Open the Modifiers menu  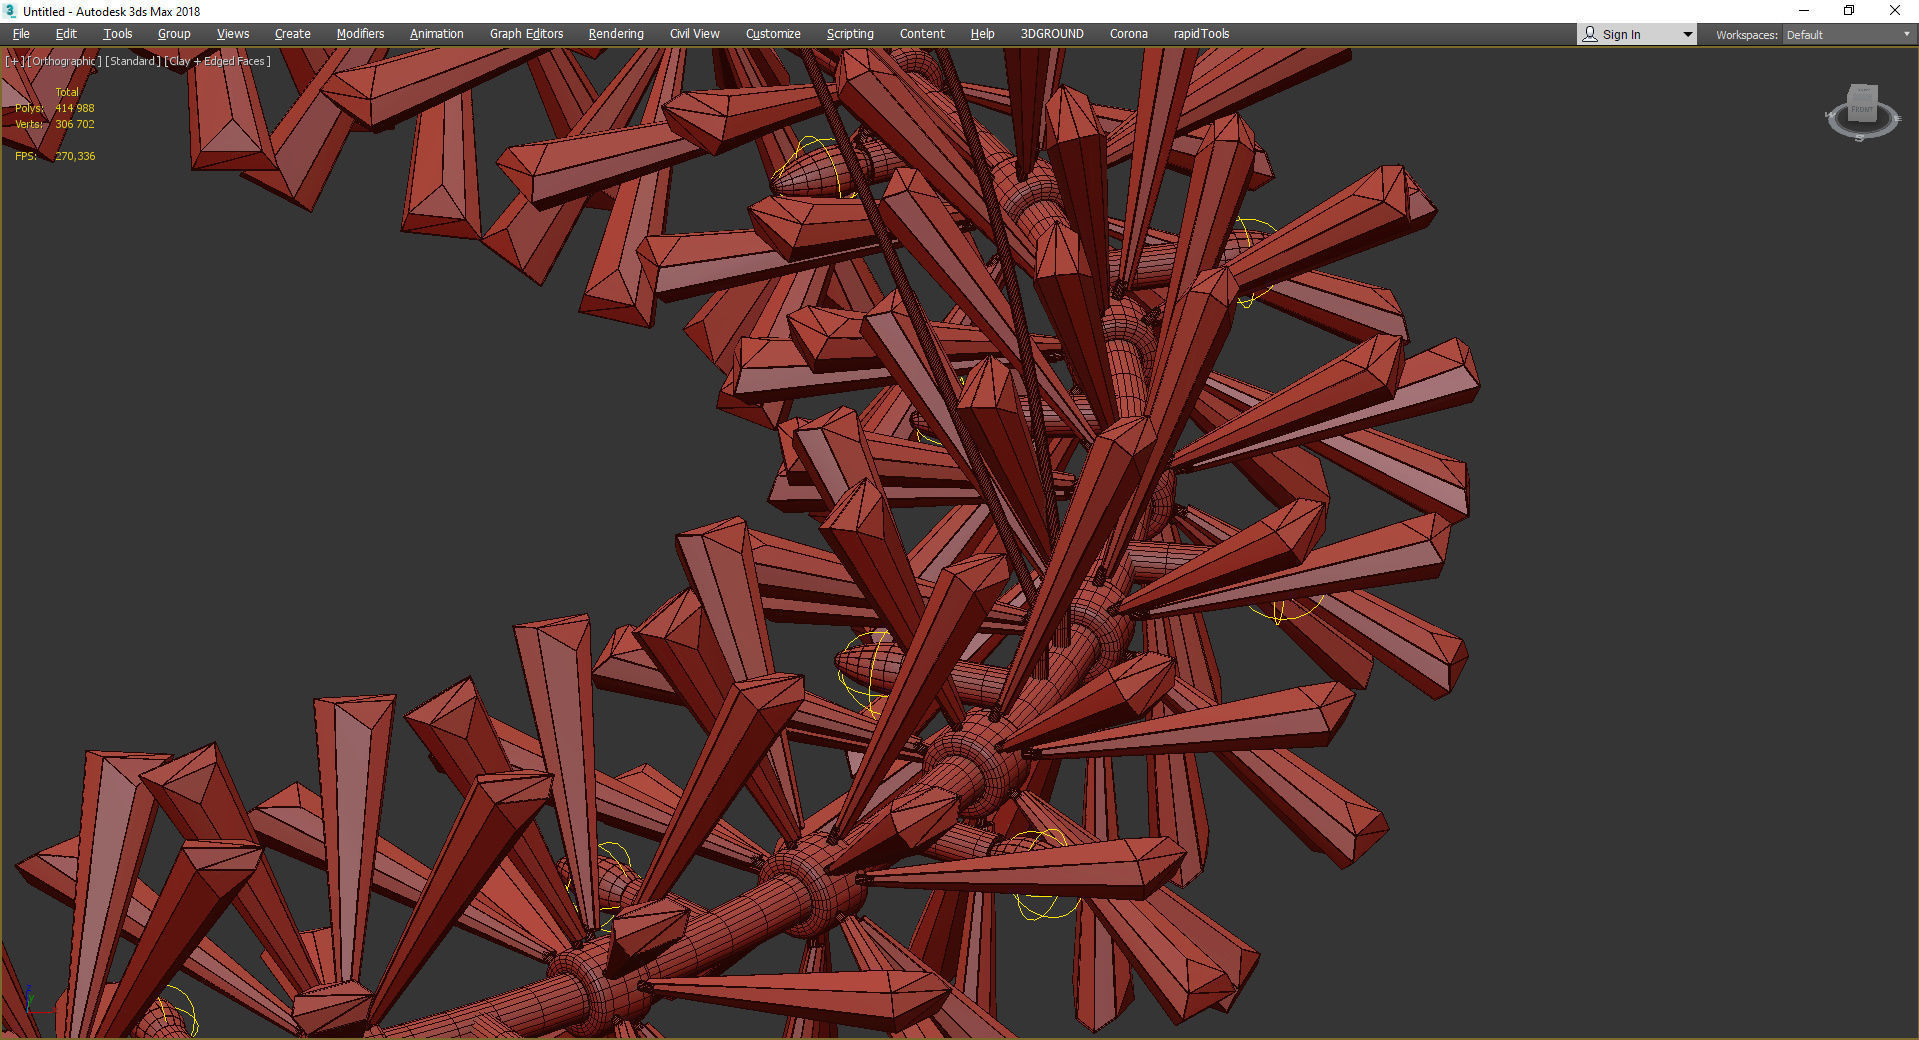pos(360,34)
